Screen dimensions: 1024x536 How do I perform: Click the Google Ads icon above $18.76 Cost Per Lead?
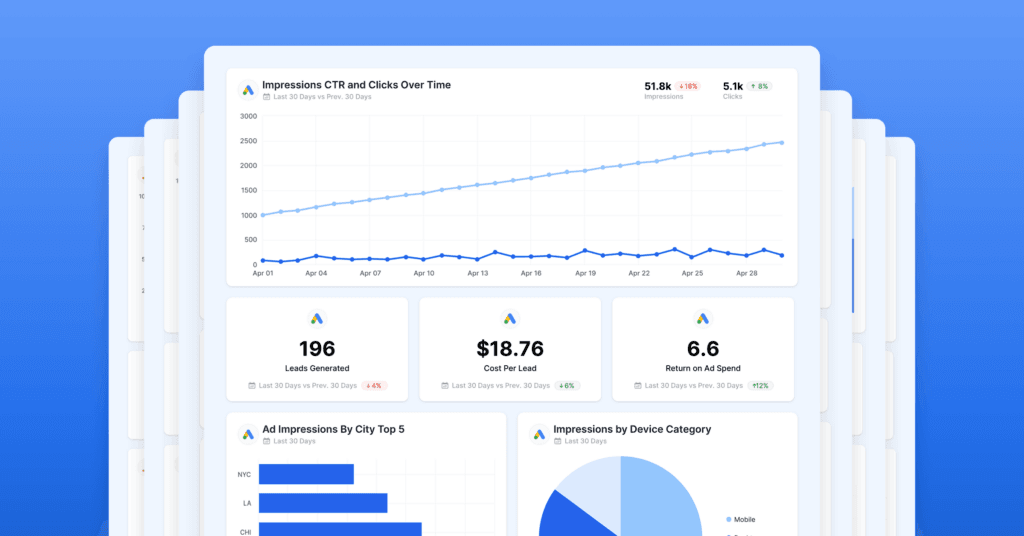pos(510,319)
